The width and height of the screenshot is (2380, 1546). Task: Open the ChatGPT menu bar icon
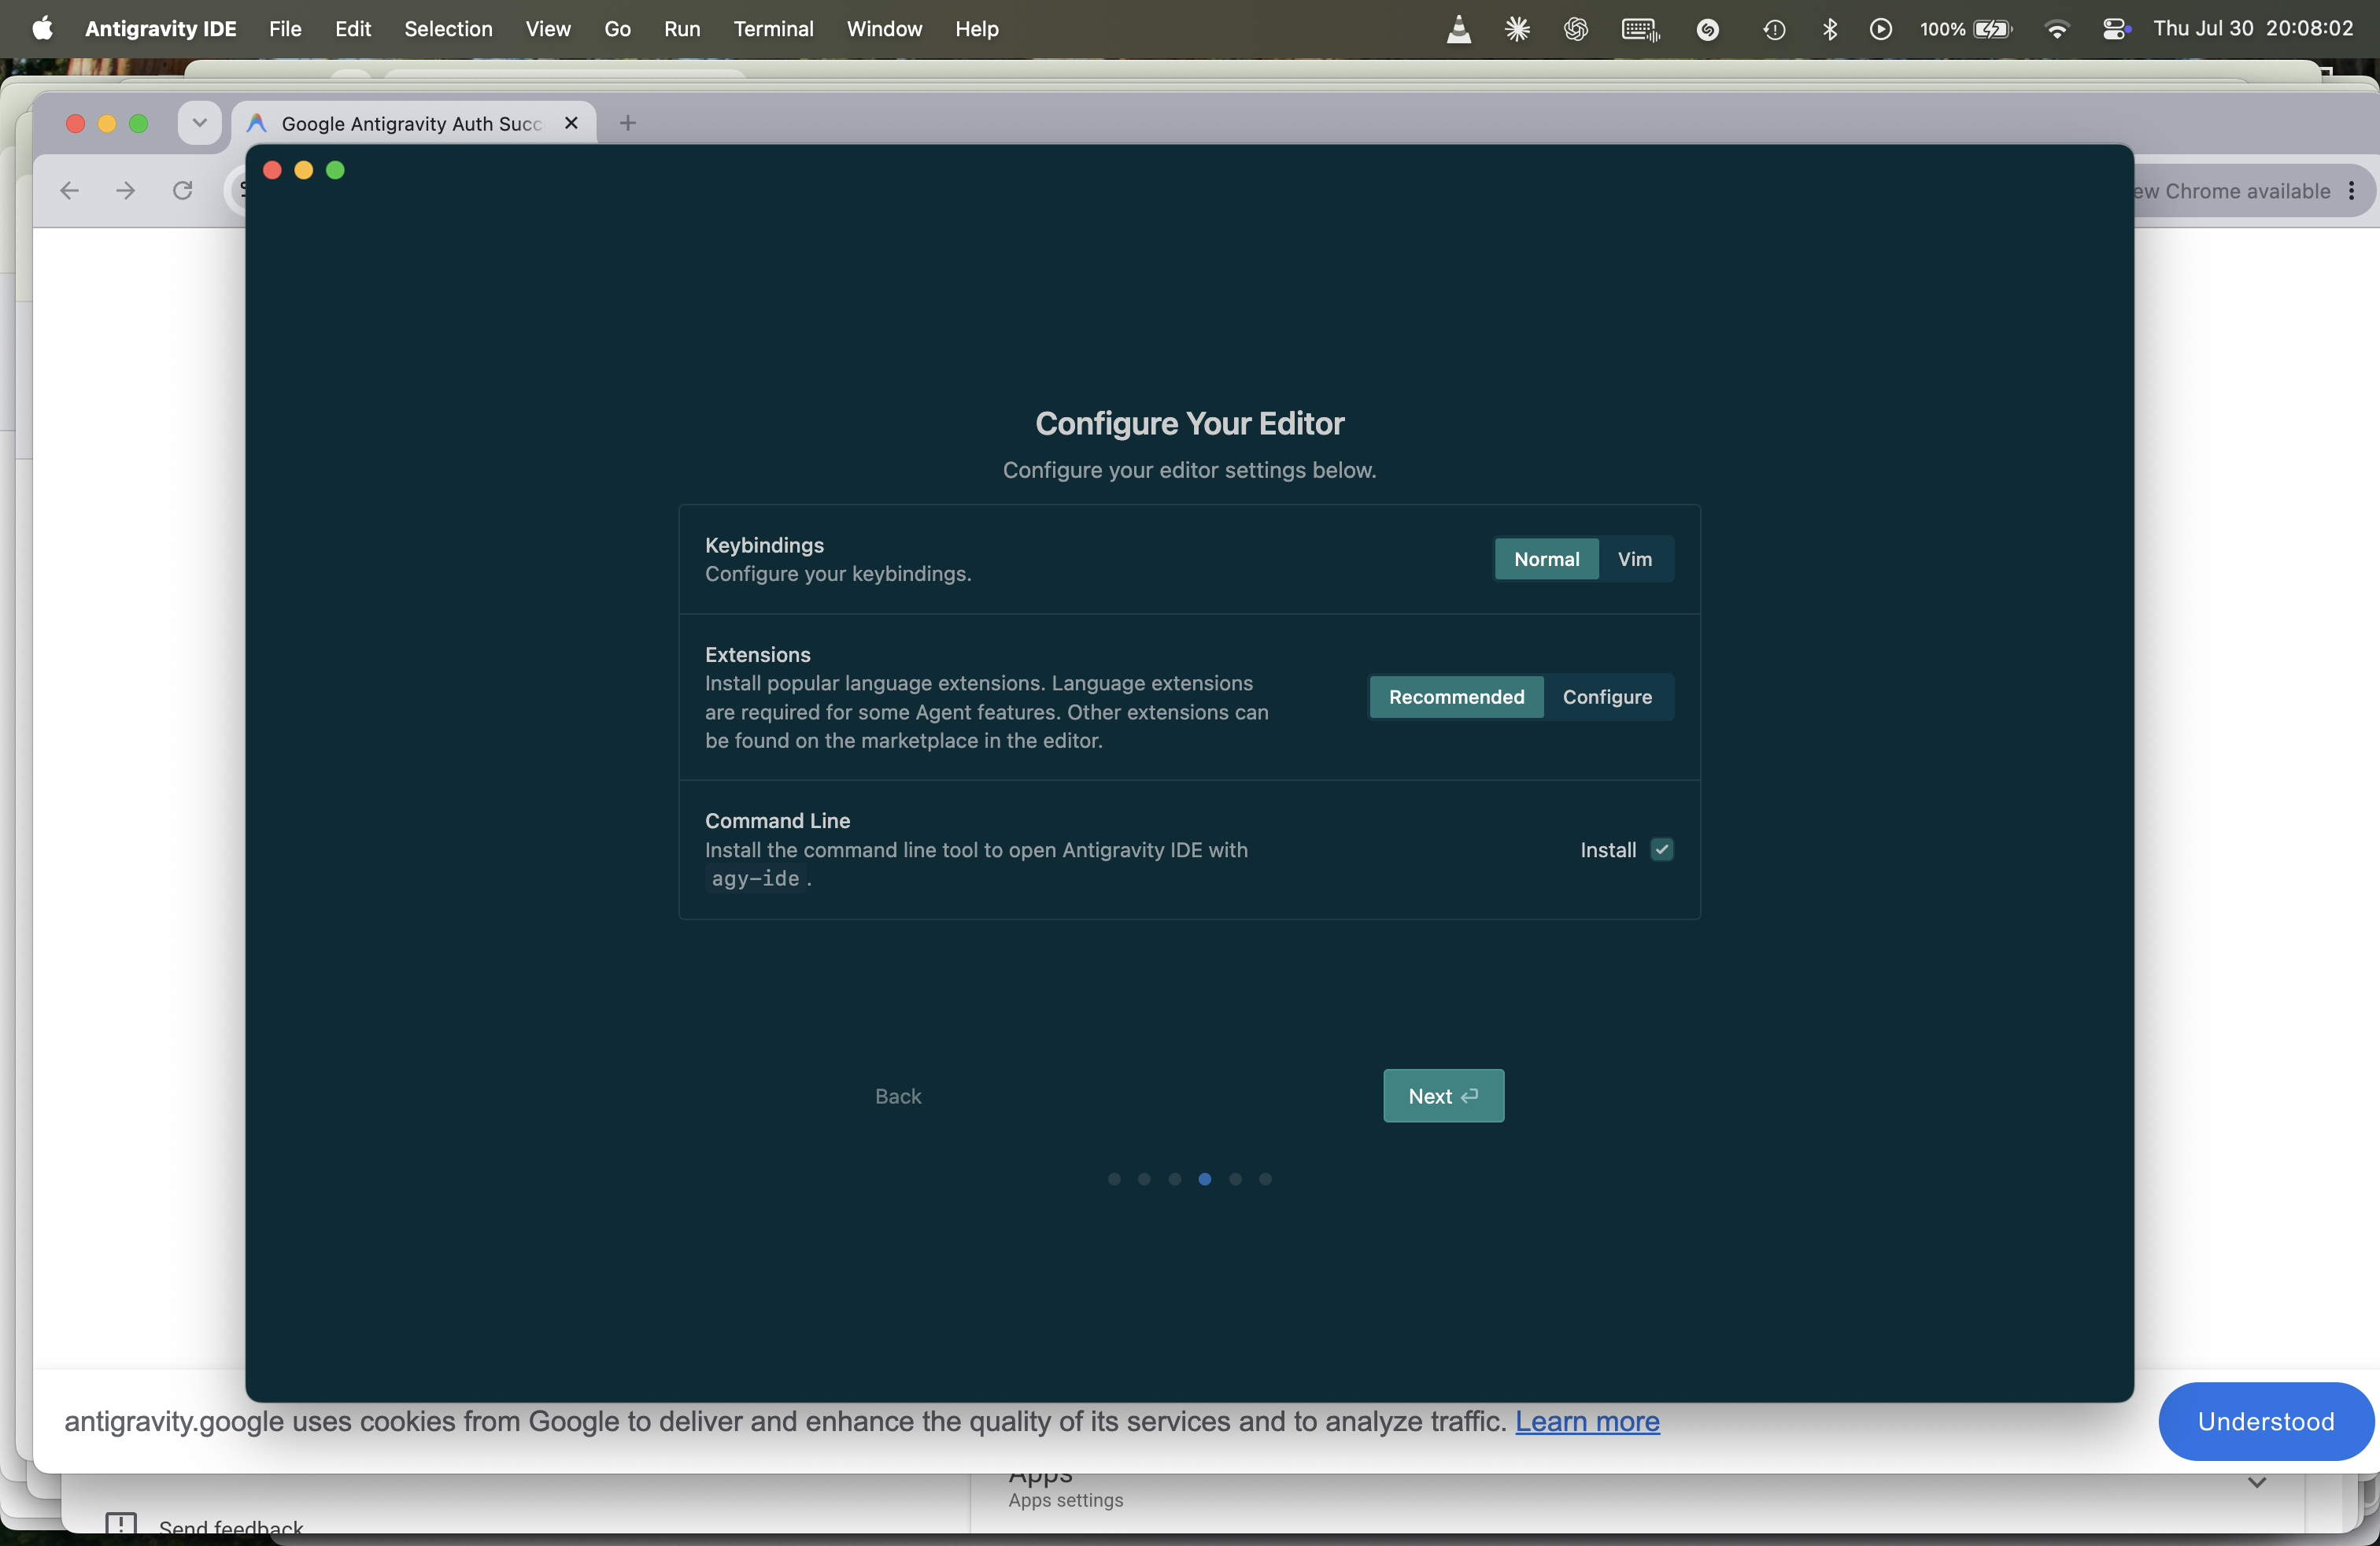pos(1576,29)
